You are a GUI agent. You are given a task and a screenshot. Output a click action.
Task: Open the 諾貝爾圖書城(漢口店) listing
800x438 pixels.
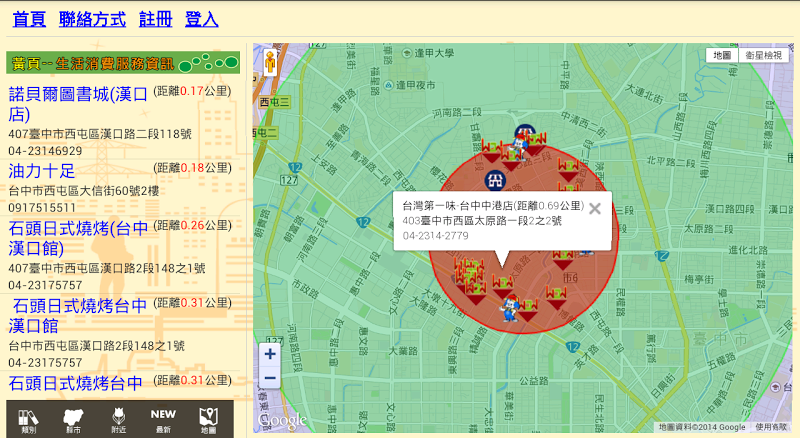point(78,104)
